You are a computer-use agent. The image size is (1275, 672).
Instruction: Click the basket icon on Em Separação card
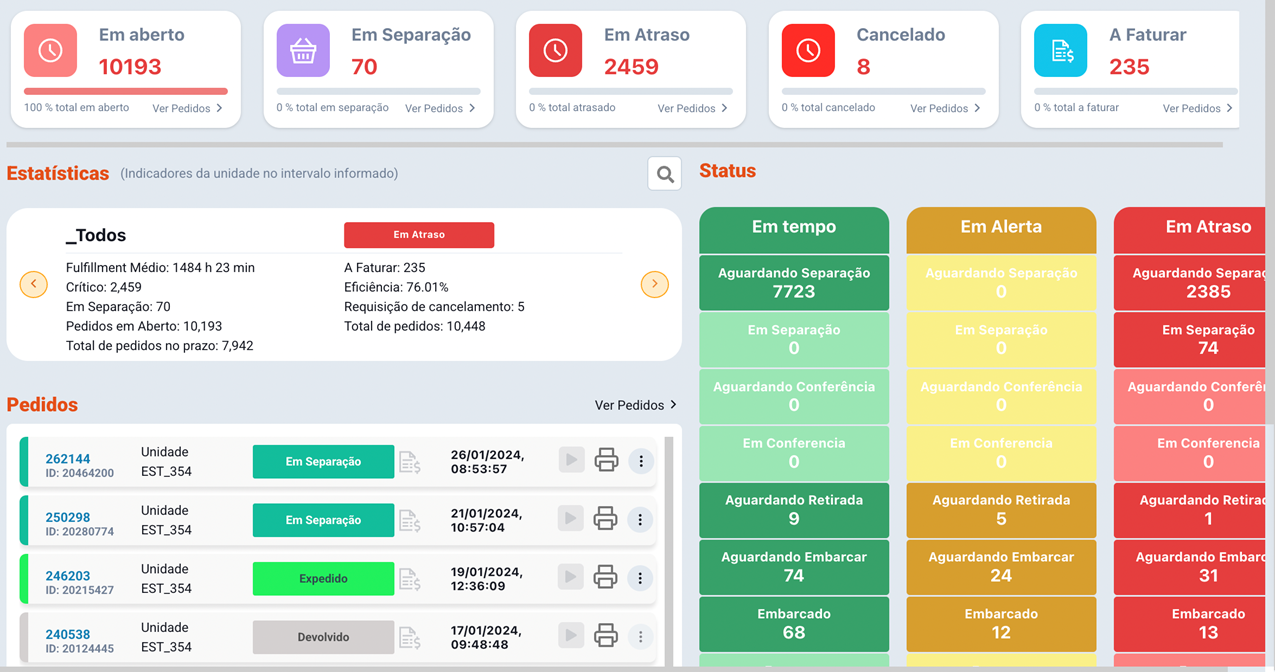(x=303, y=48)
